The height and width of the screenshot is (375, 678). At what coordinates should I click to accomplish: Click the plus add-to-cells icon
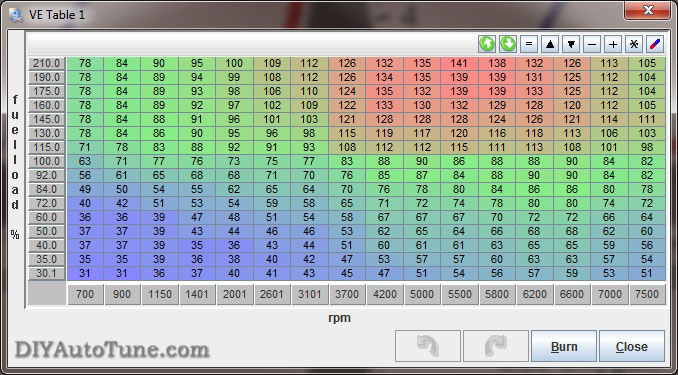point(613,44)
